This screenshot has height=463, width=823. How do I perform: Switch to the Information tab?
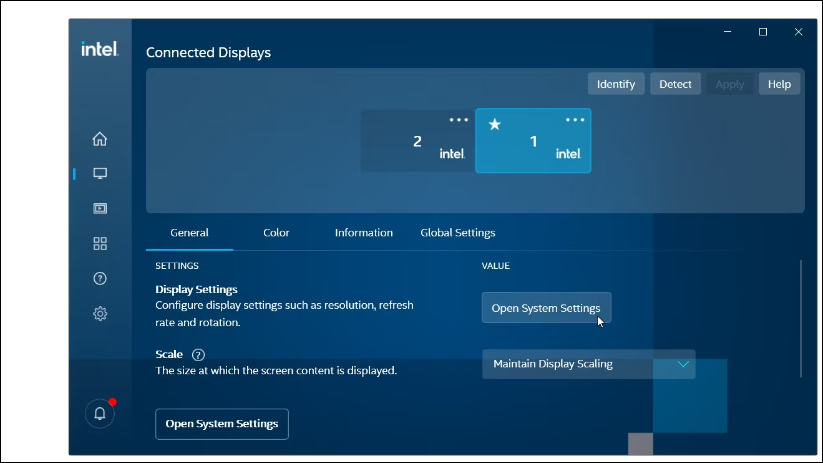point(364,233)
